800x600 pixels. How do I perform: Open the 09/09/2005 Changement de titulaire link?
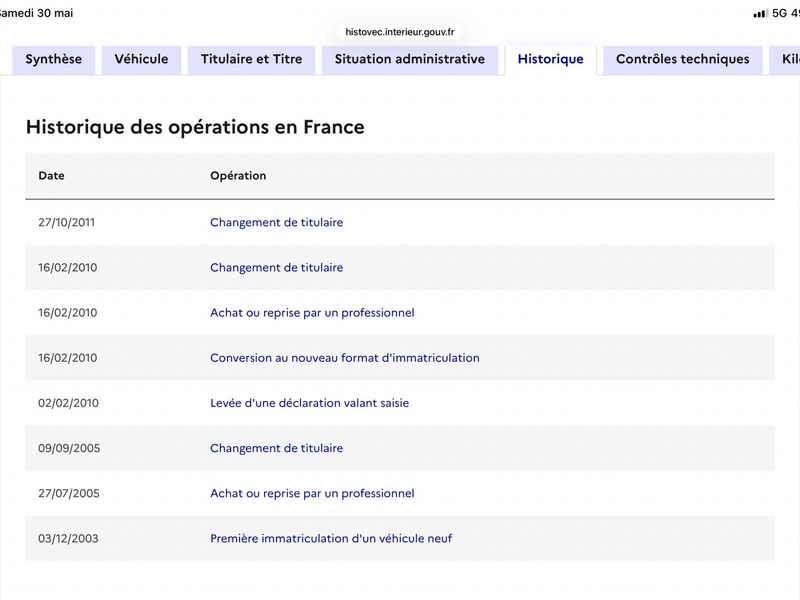277,448
